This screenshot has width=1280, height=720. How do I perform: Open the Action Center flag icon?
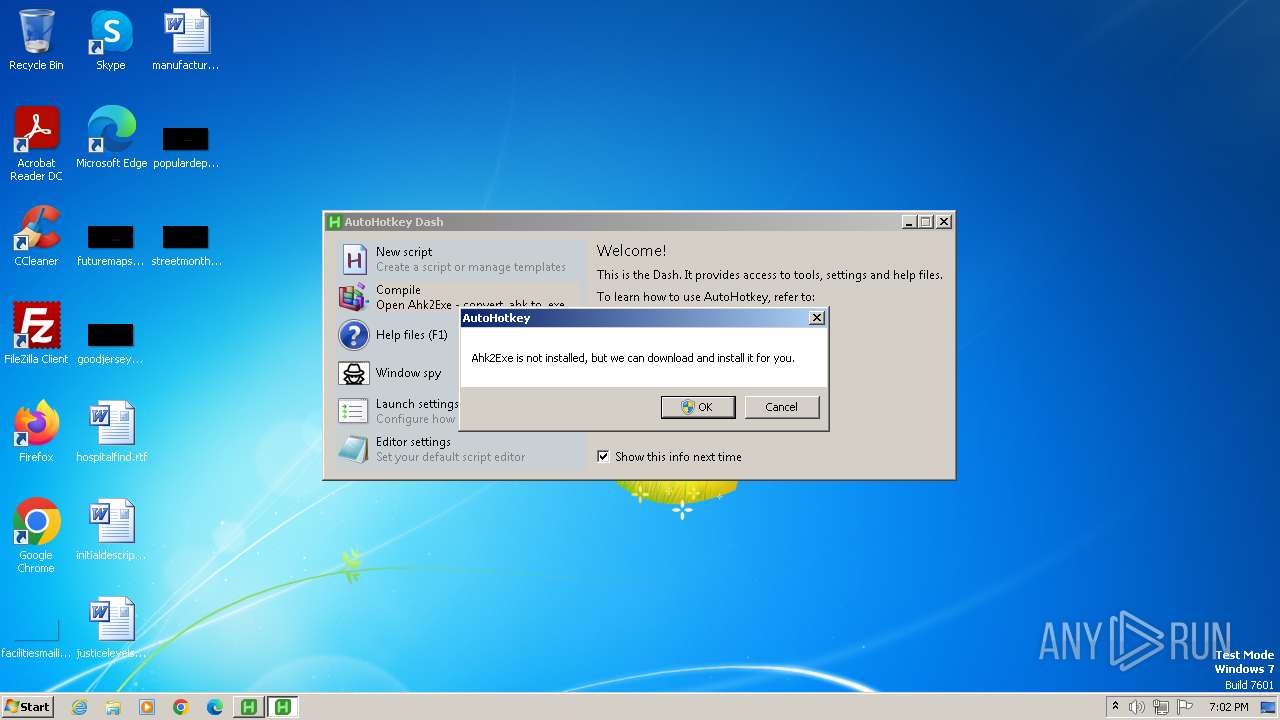(x=1185, y=707)
